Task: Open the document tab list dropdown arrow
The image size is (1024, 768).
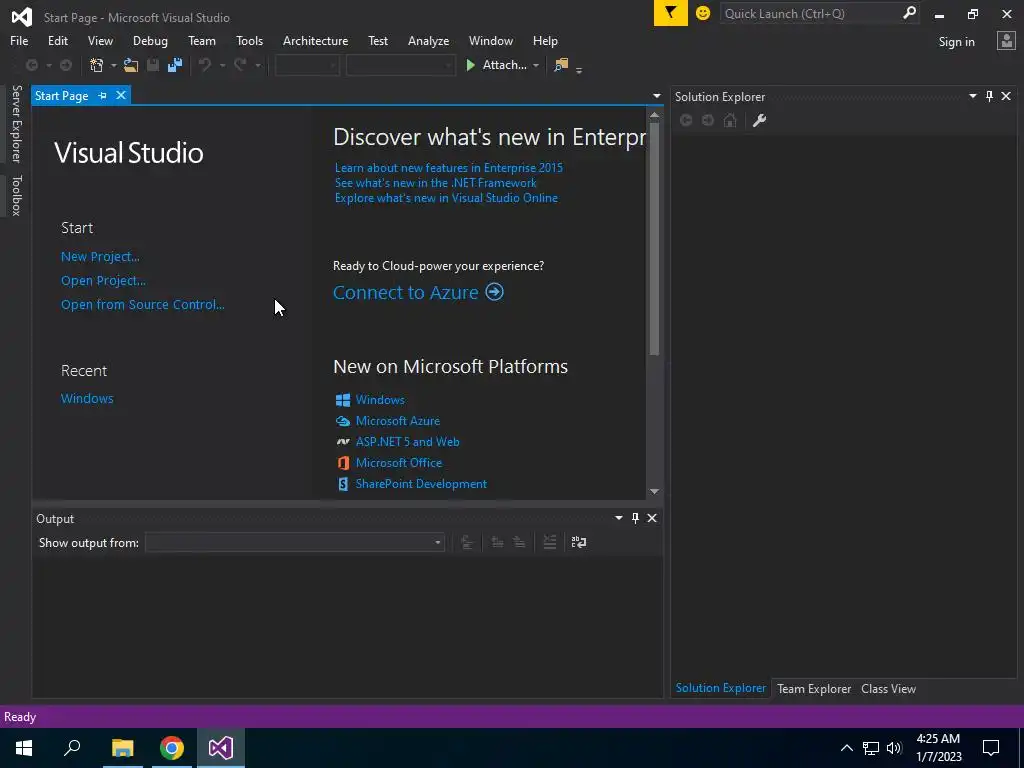Action: coord(656,96)
